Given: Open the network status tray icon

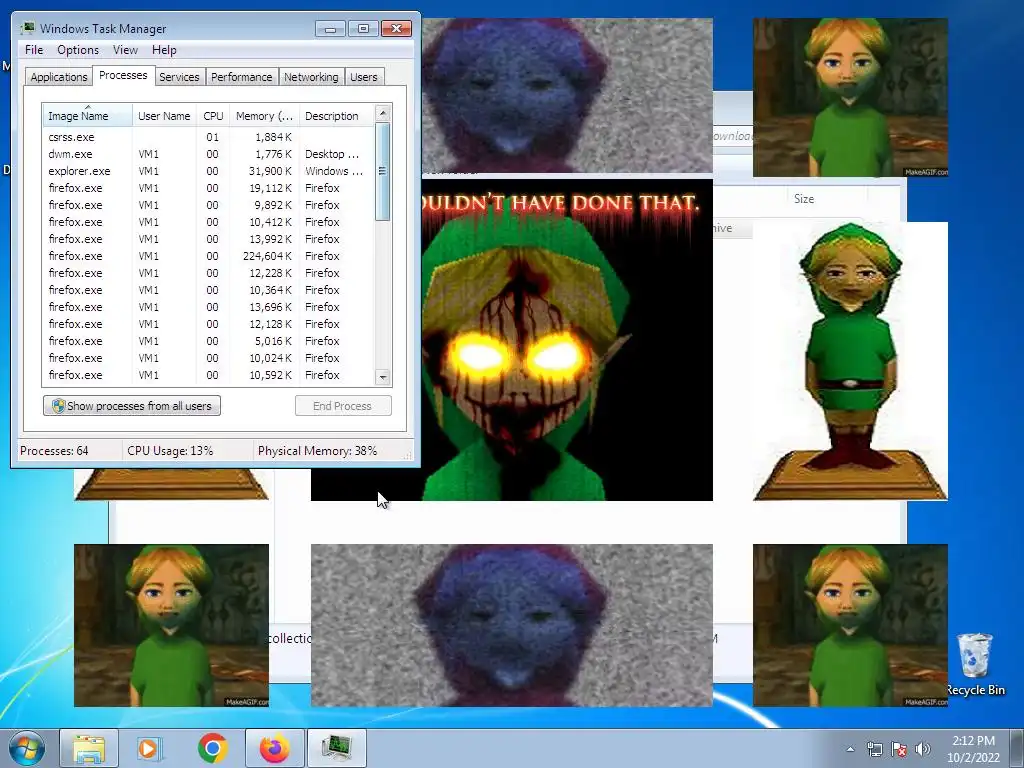Looking at the screenshot, I should pos(874,749).
